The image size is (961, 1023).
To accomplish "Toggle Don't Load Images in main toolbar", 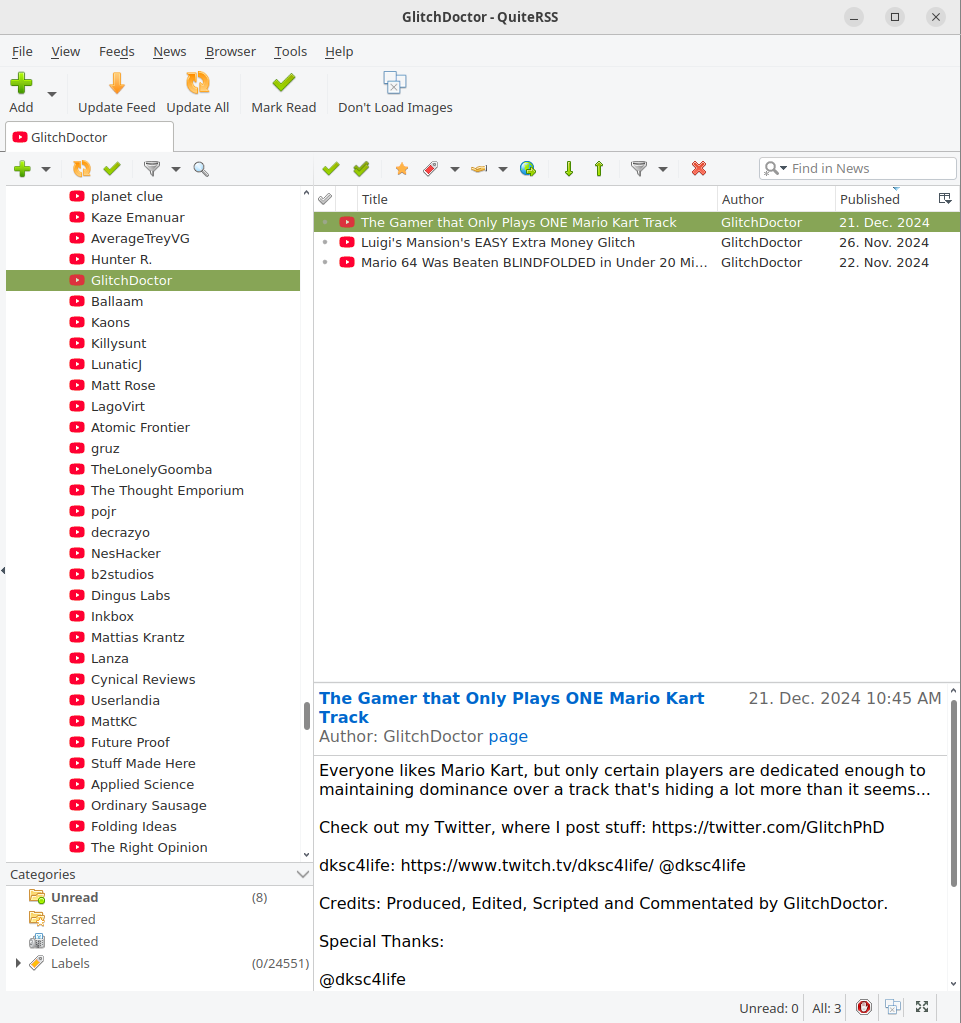I will pos(395,84).
